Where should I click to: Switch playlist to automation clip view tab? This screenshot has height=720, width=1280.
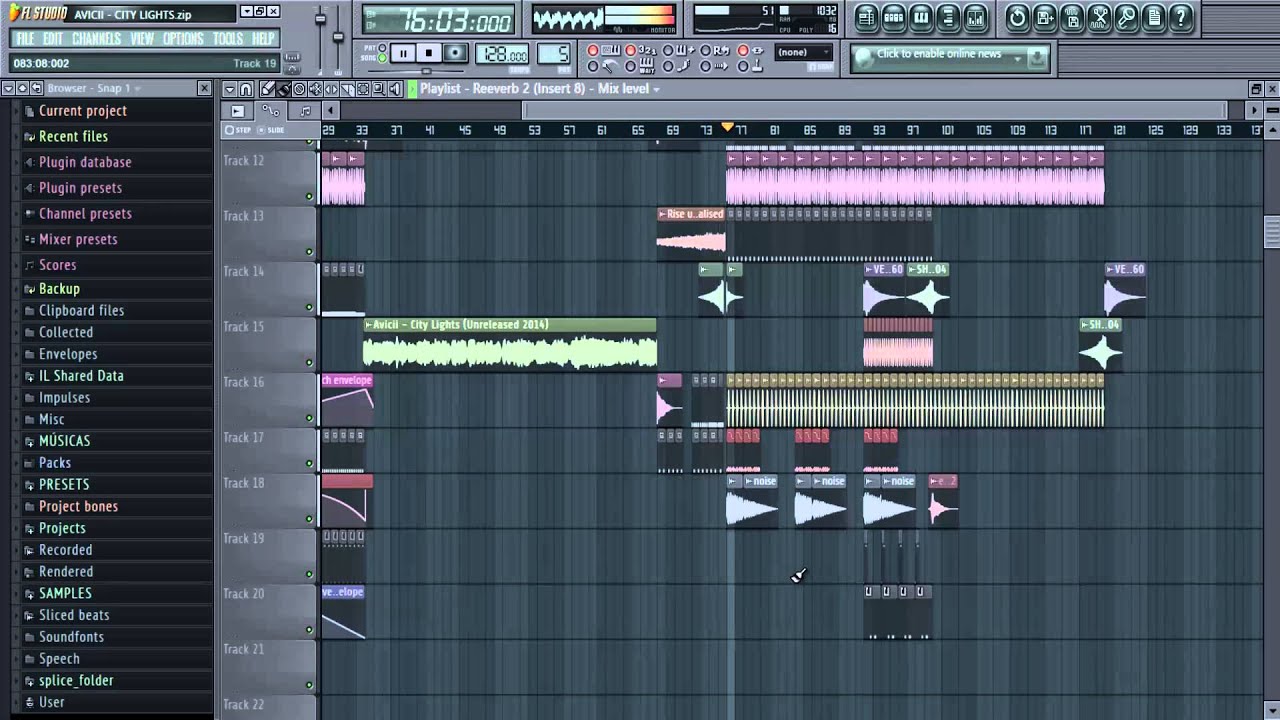pyautogui.click(x=271, y=111)
